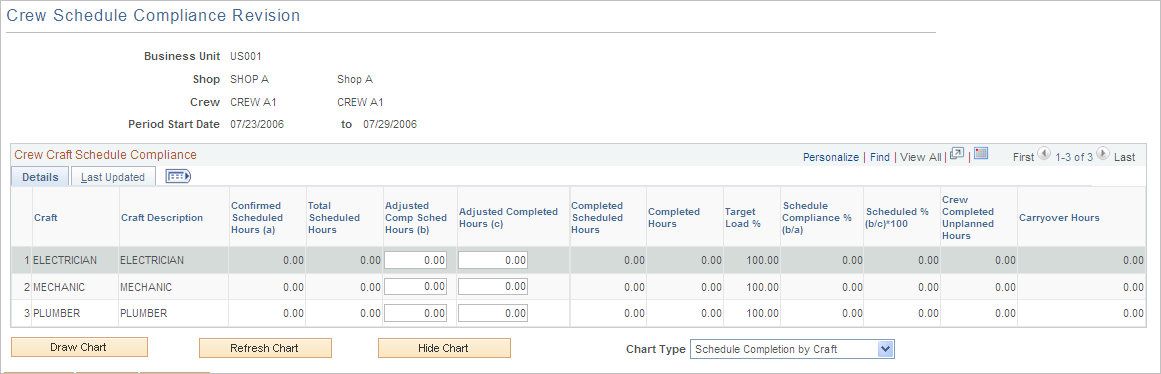Image resolution: width=1161 pixels, height=374 pixels.
Task: Edit Adjusted Completed Hours for MECHANIC
Action: click(493, 287)
